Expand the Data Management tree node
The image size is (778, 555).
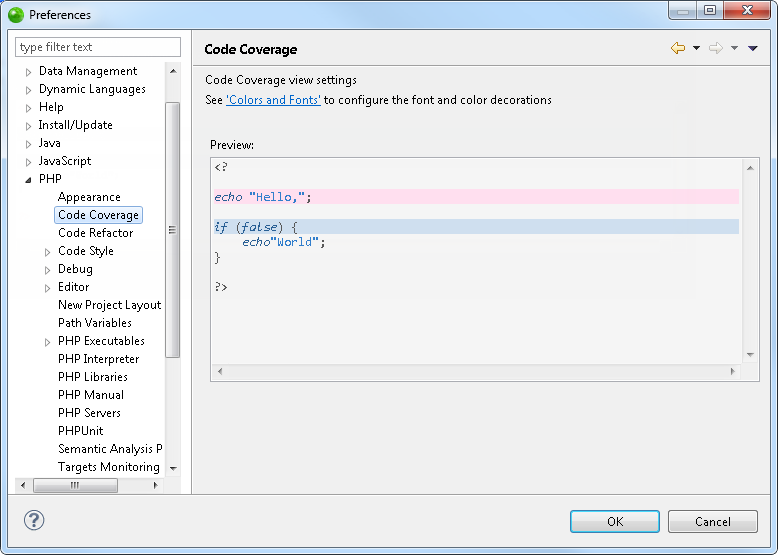(28, 72)
